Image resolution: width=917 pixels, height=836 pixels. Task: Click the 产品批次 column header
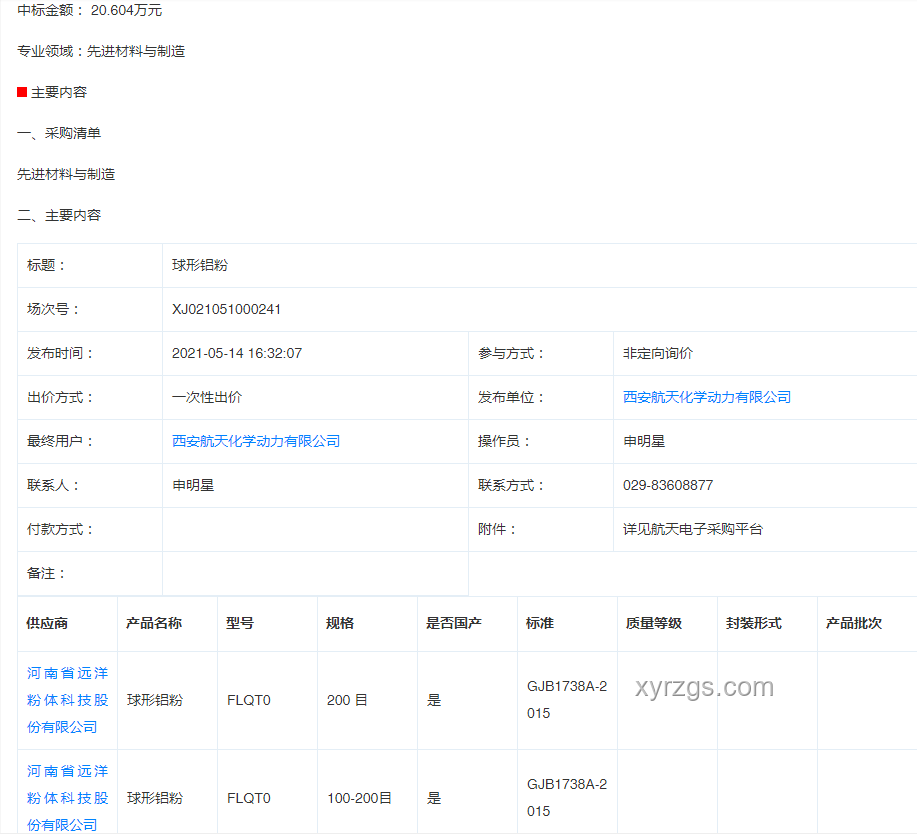[x=854, y=623]
